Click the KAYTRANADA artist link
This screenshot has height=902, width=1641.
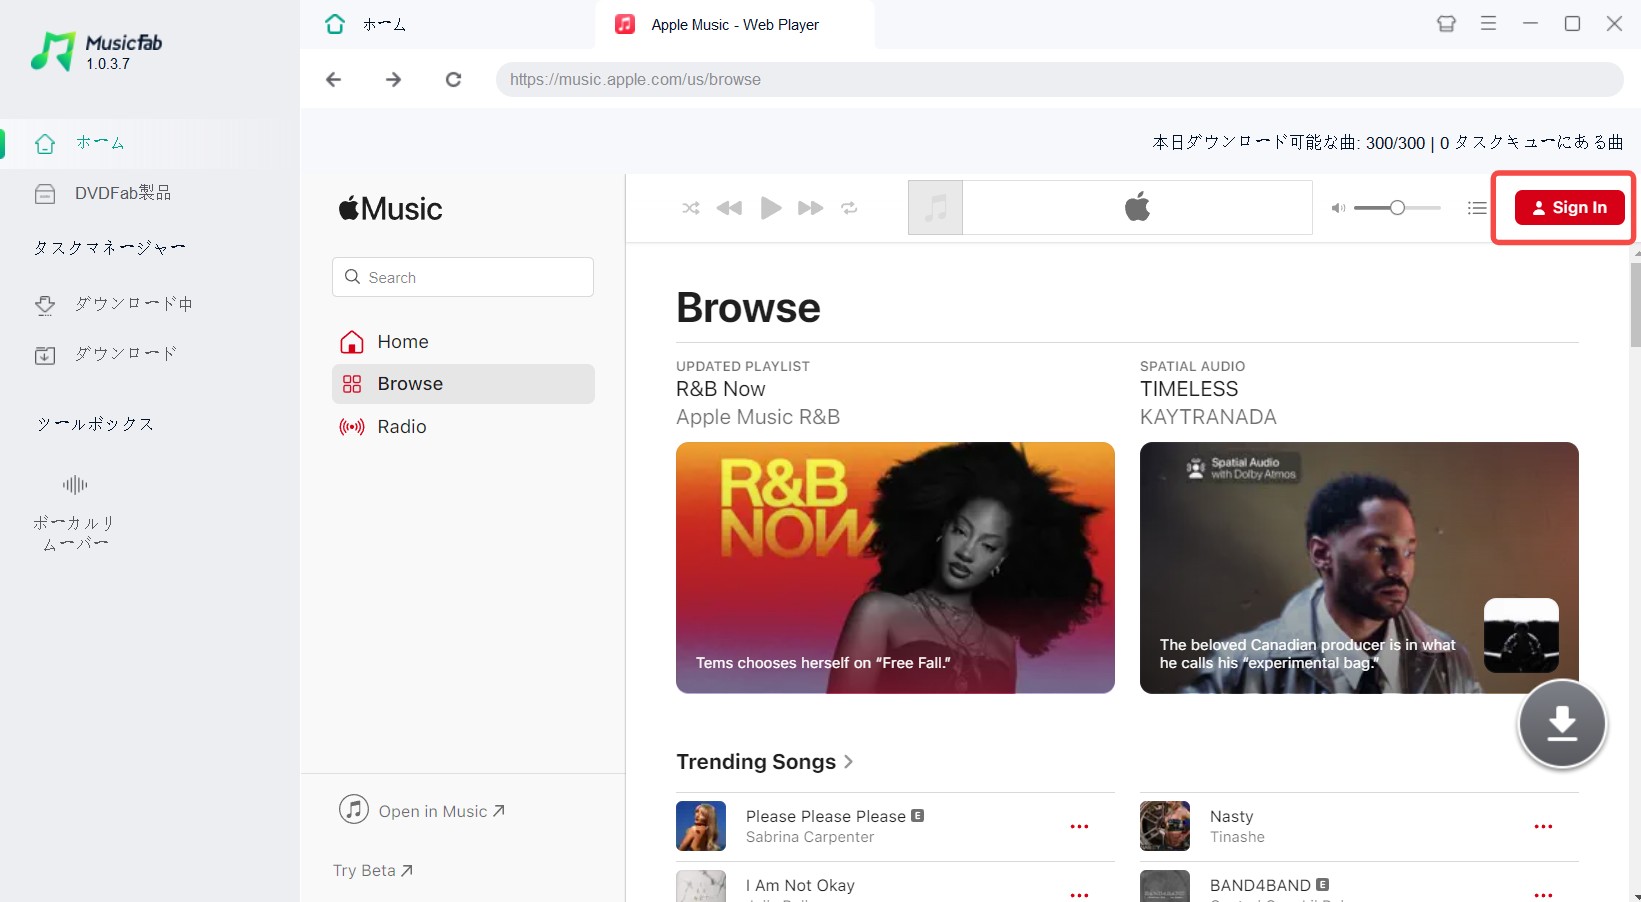pos(1208,417)
